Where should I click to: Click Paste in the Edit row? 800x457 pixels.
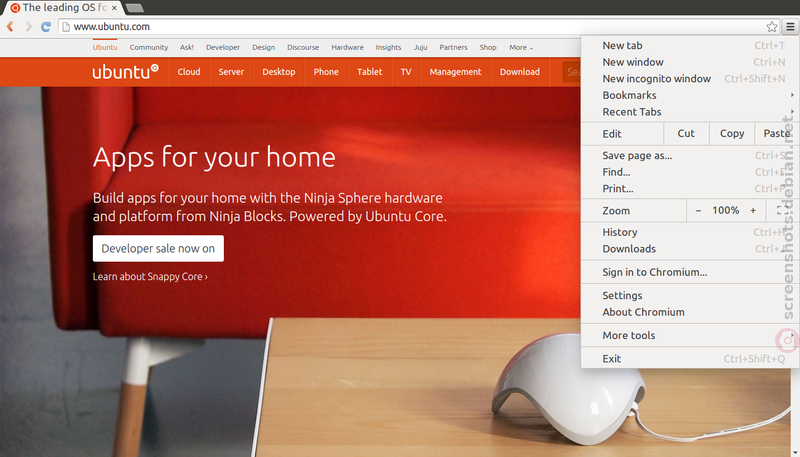click(x=777, y=134)
